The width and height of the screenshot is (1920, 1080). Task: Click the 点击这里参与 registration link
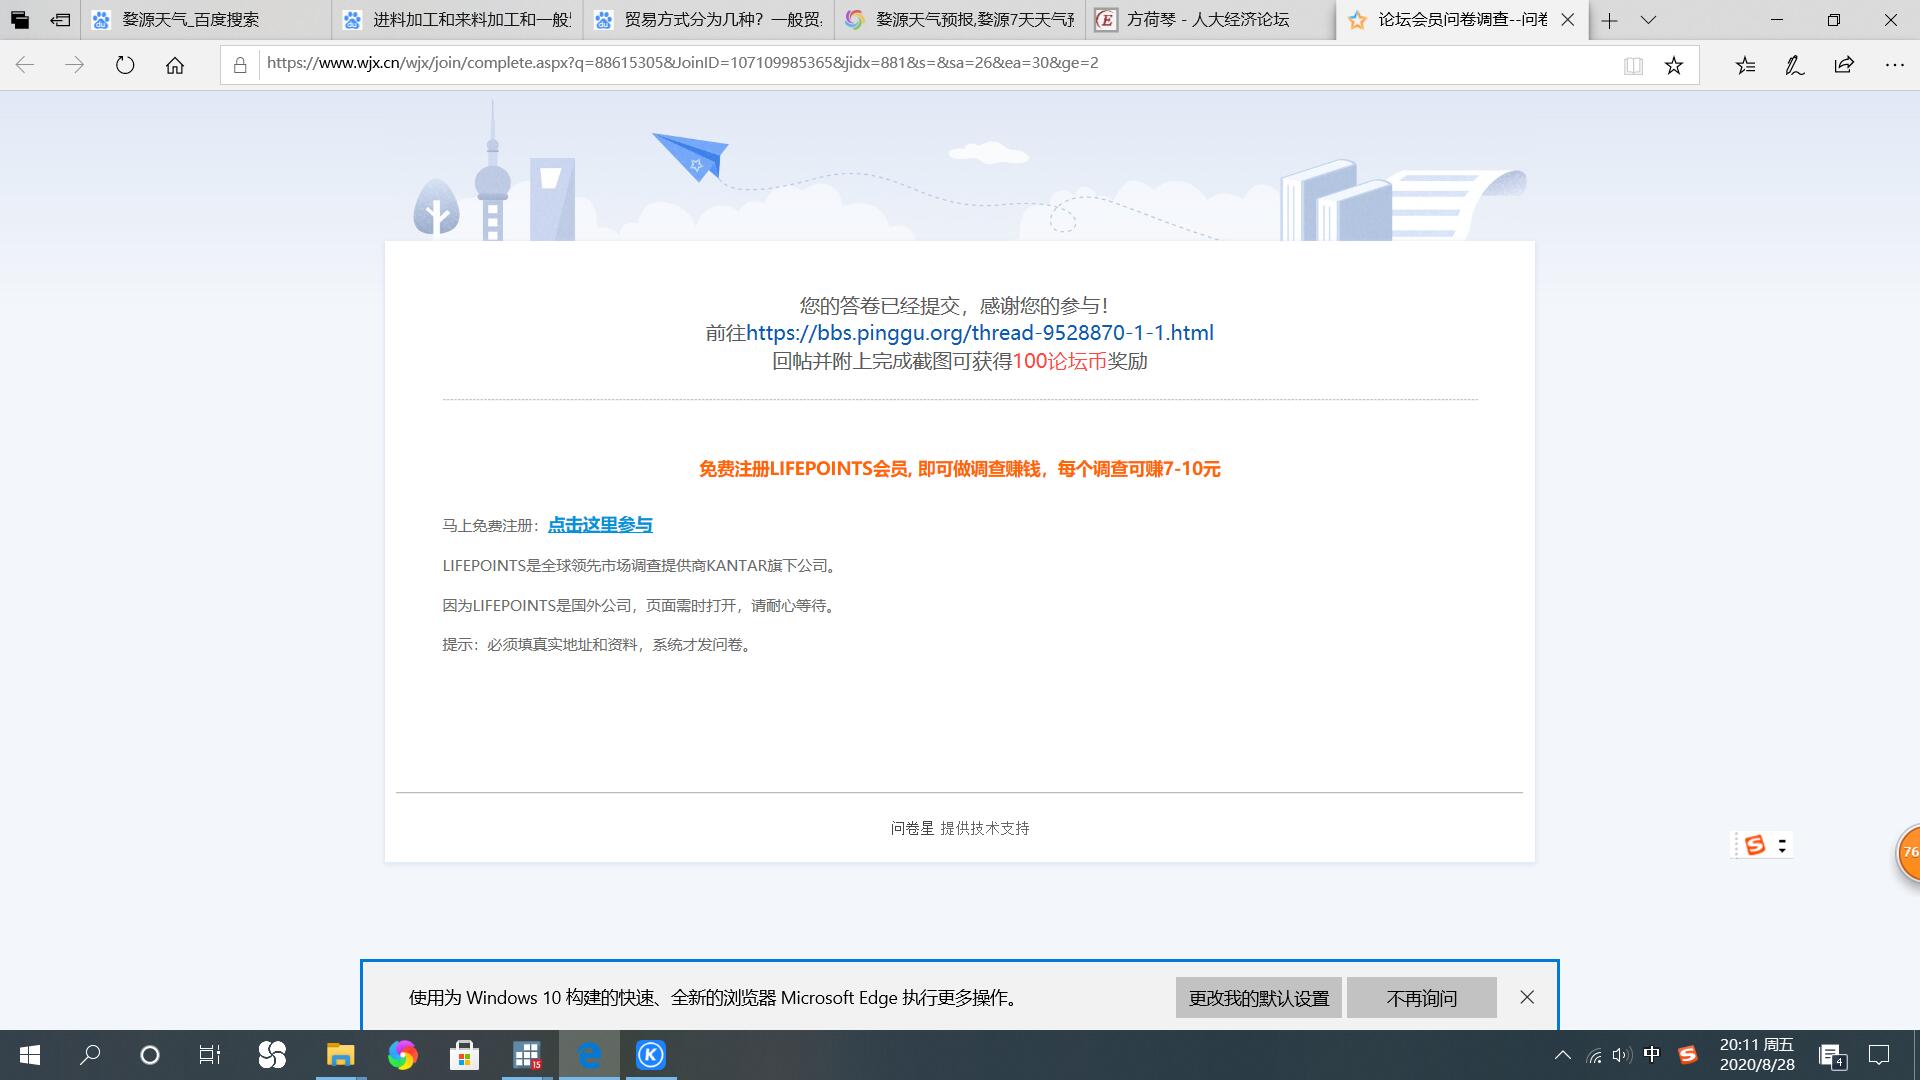600,525
